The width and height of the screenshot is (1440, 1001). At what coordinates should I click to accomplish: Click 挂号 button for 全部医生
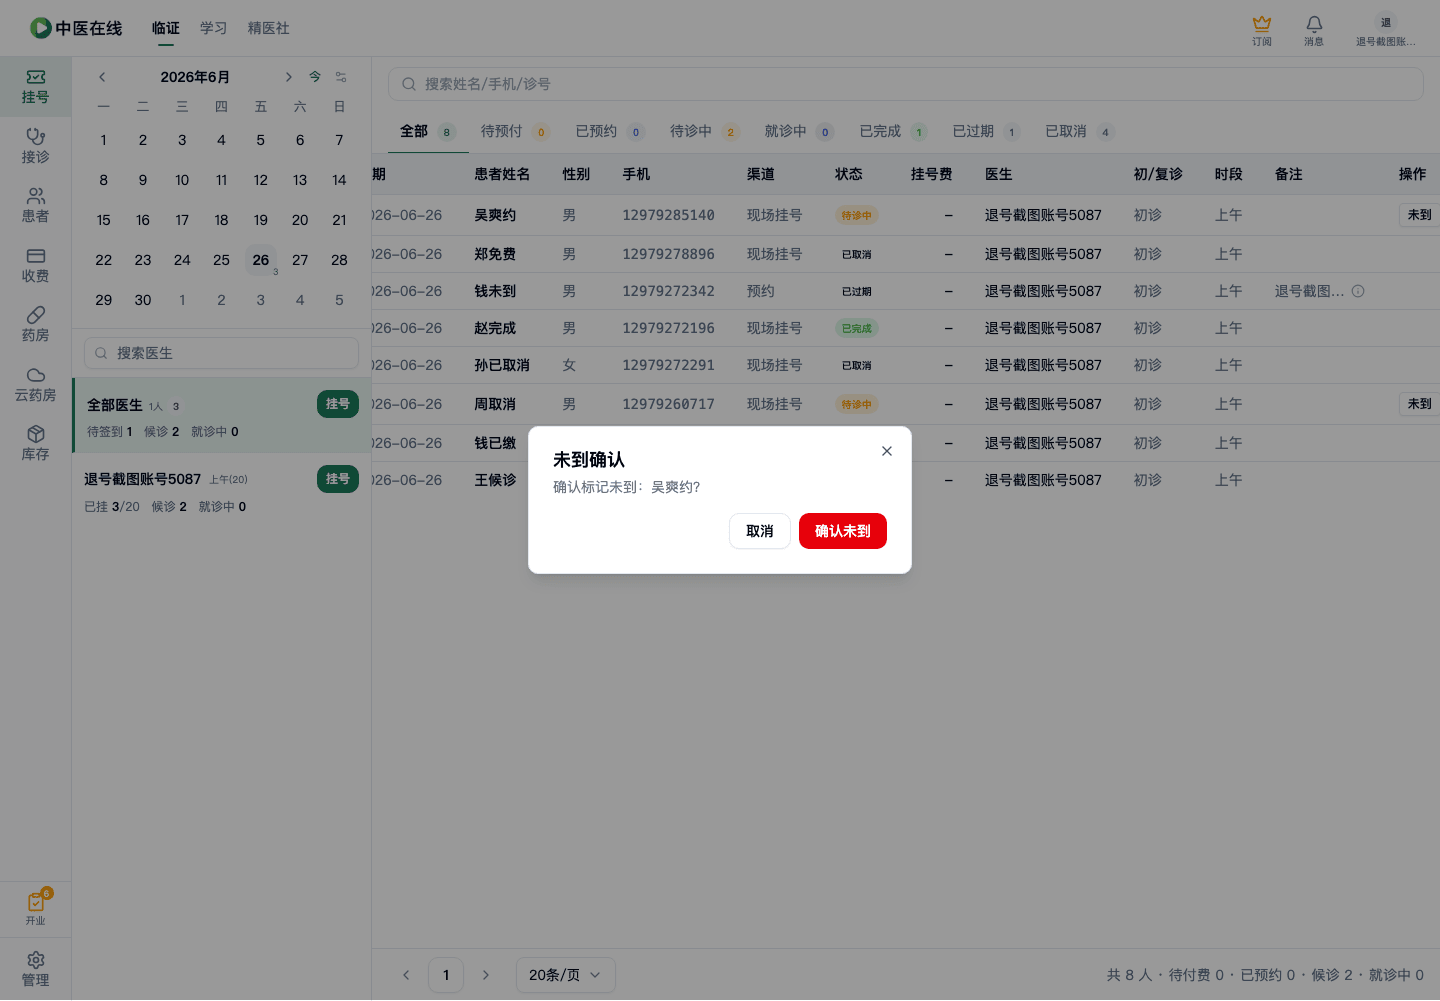pos(338,404)
